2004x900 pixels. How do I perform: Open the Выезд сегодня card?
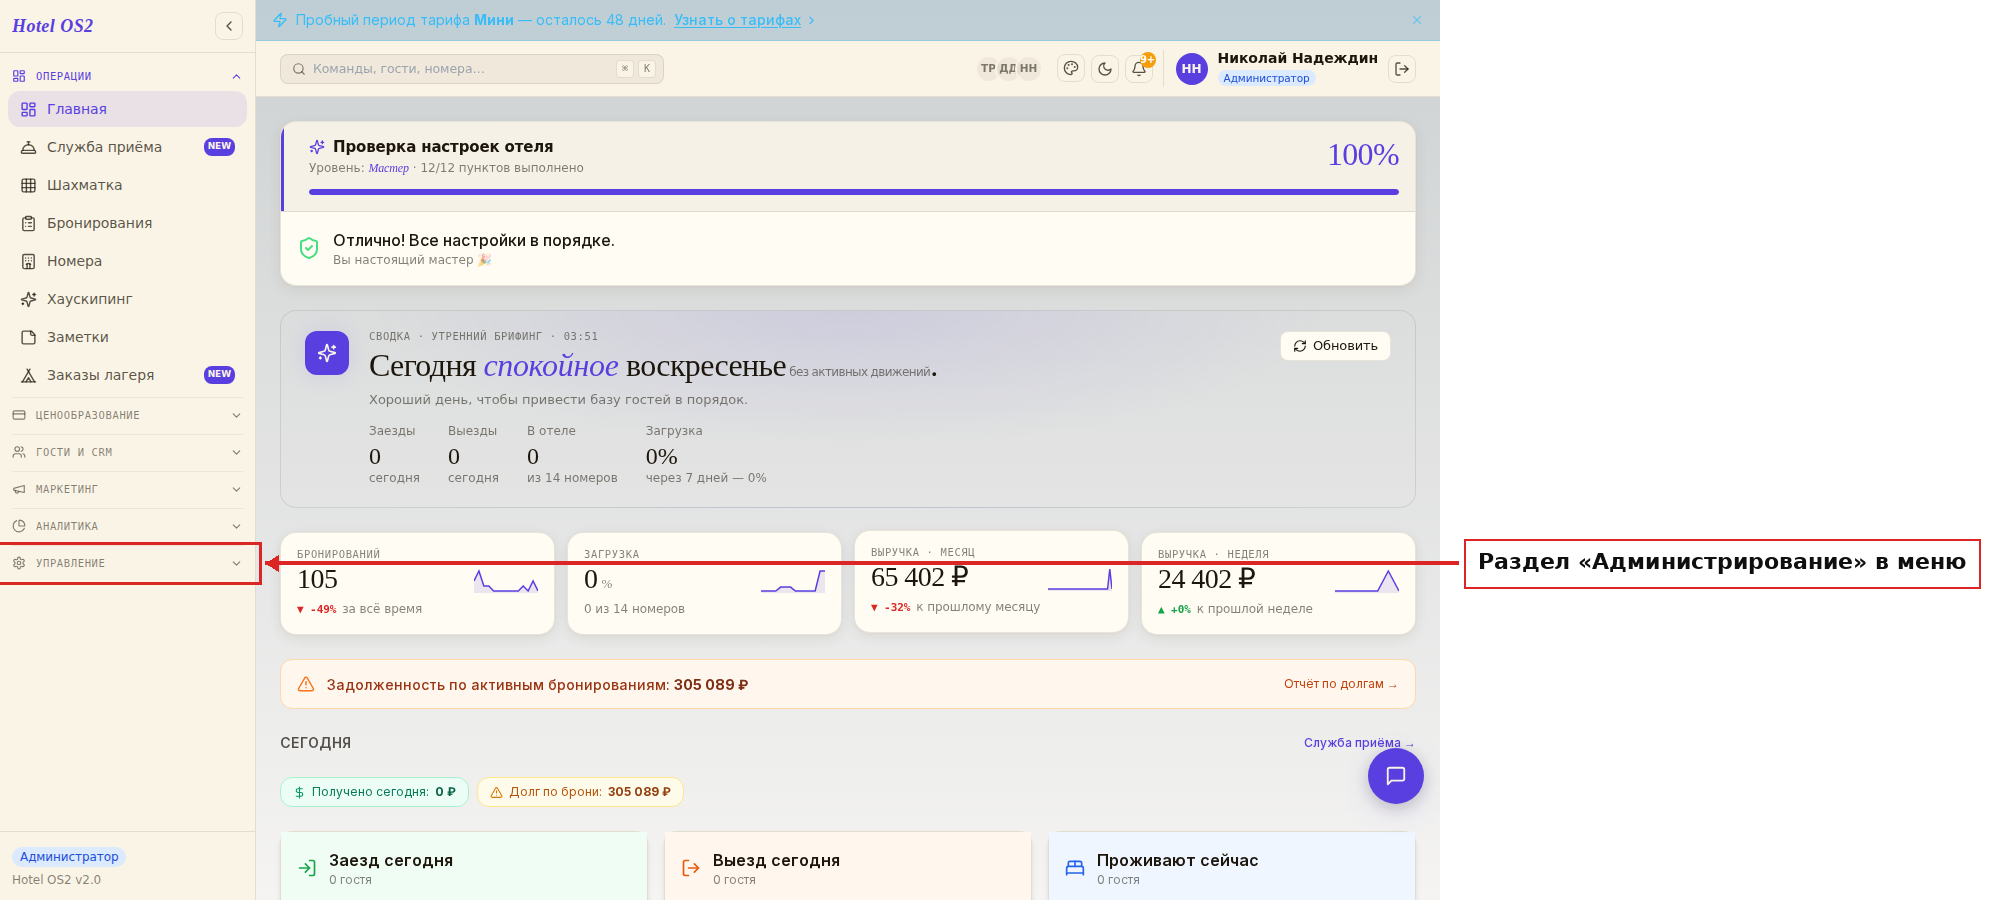pos(848,866)
